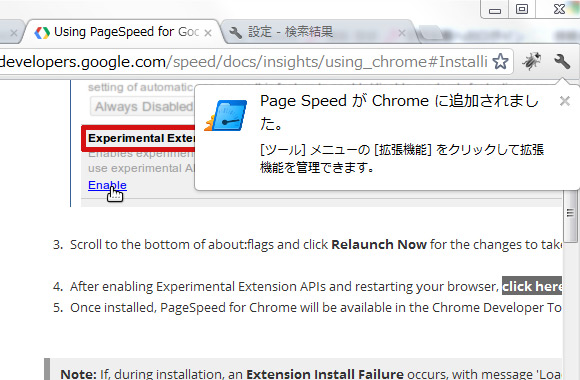
Task: Open the Chrome wrench menu
Action: point(562,61)
